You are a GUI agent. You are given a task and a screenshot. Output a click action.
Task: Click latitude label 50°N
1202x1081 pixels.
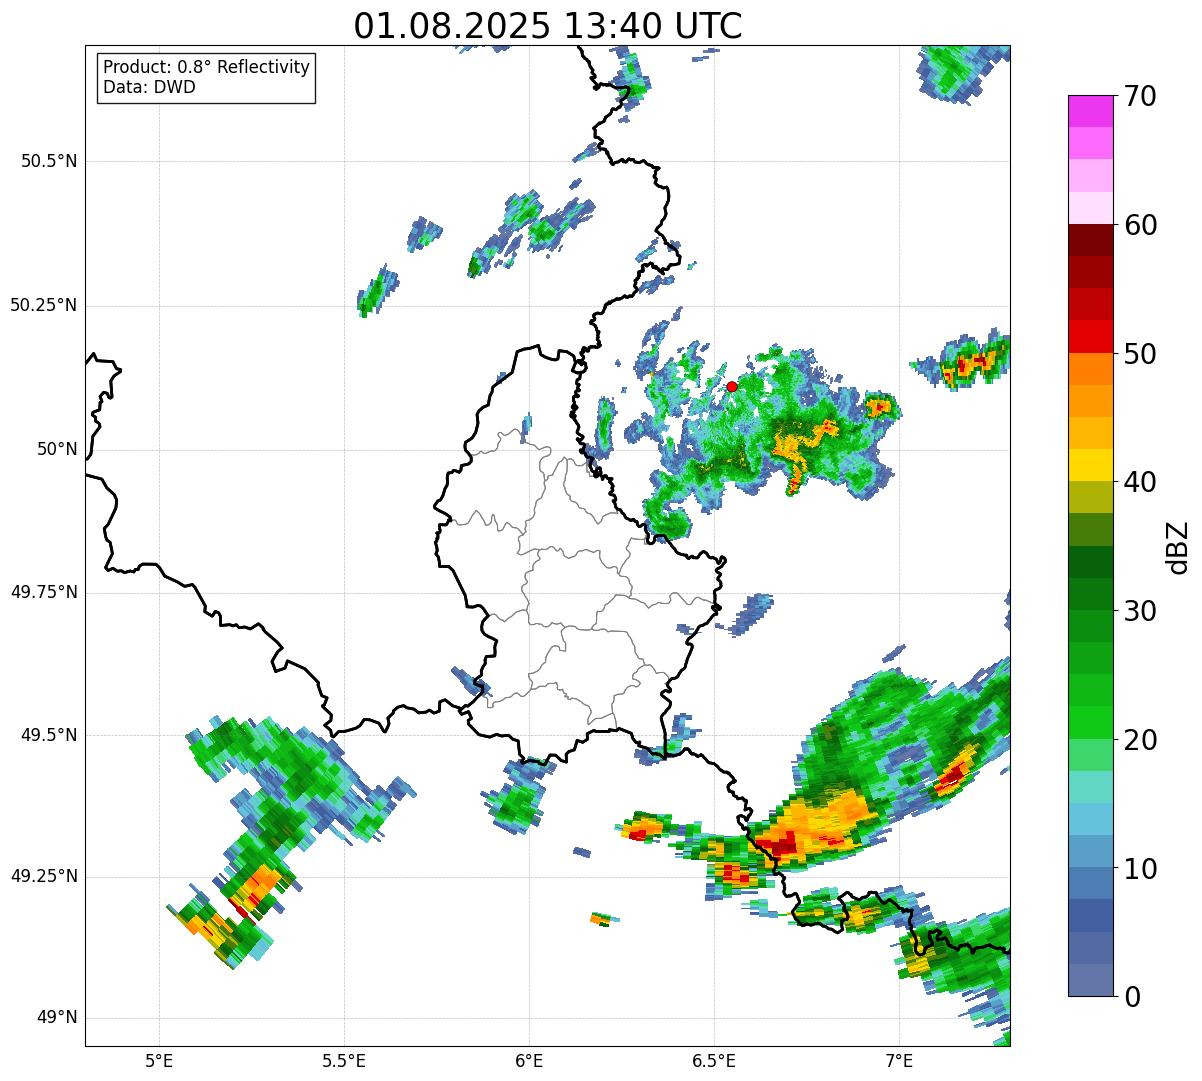[x=57, y=449]
